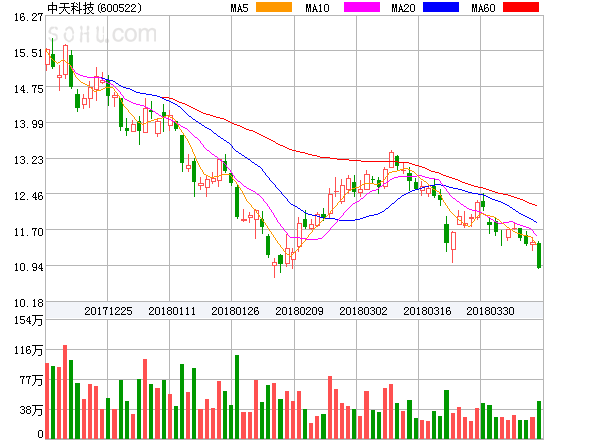This screenshot has height=440, width=600.
Task: Click the red MA60 legend swatch
Action: 521,7
